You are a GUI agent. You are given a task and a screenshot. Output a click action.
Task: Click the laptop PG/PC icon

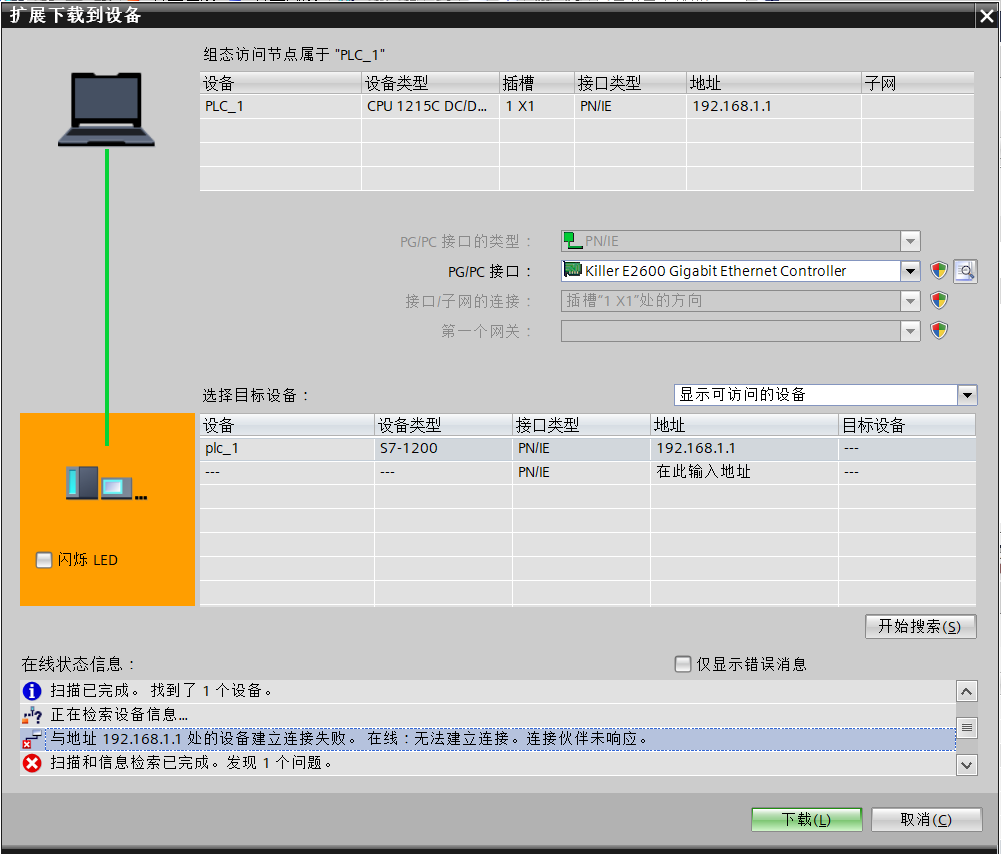(x=106, y=110)
